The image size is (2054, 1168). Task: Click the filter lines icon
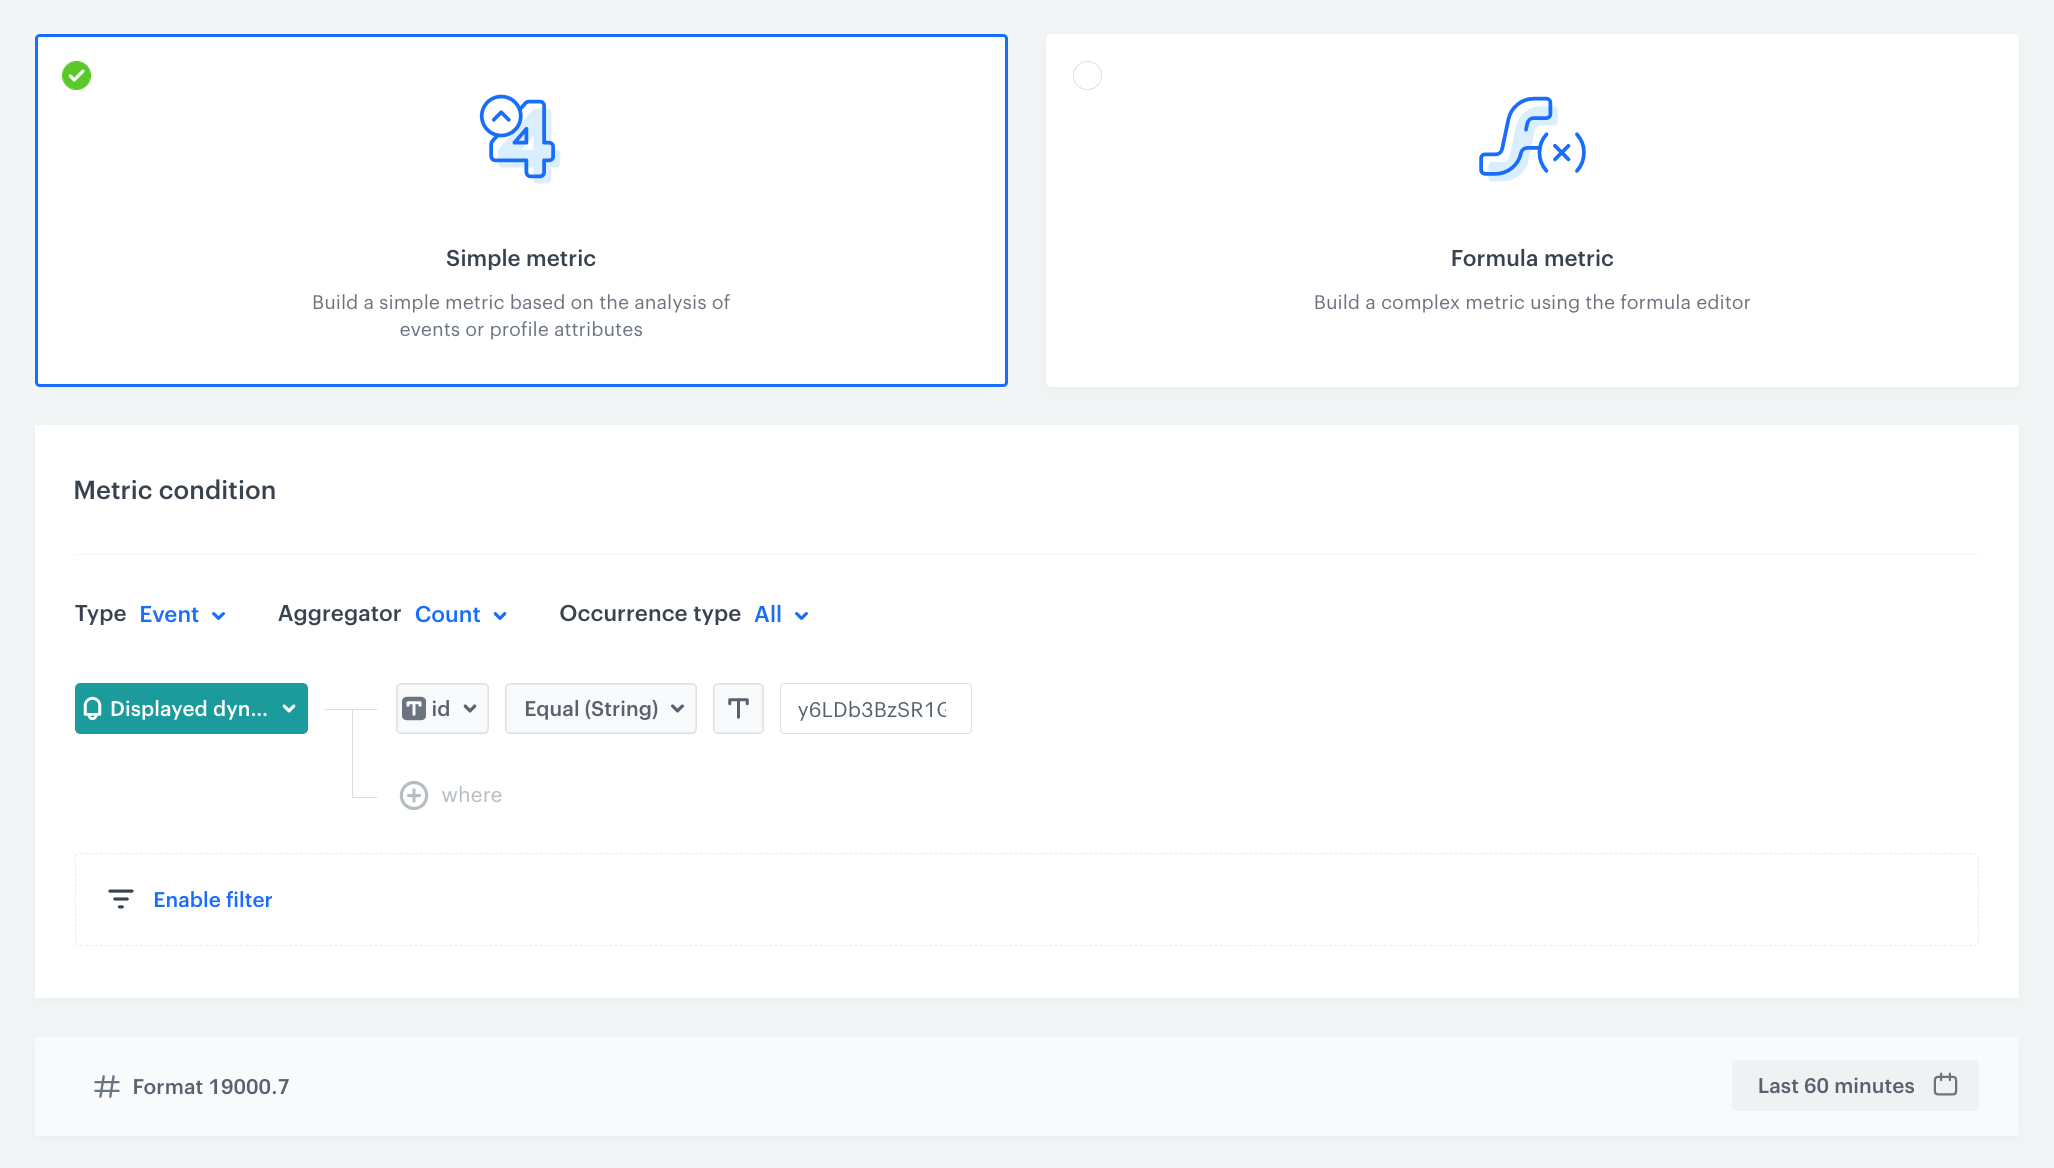(120, 899)
